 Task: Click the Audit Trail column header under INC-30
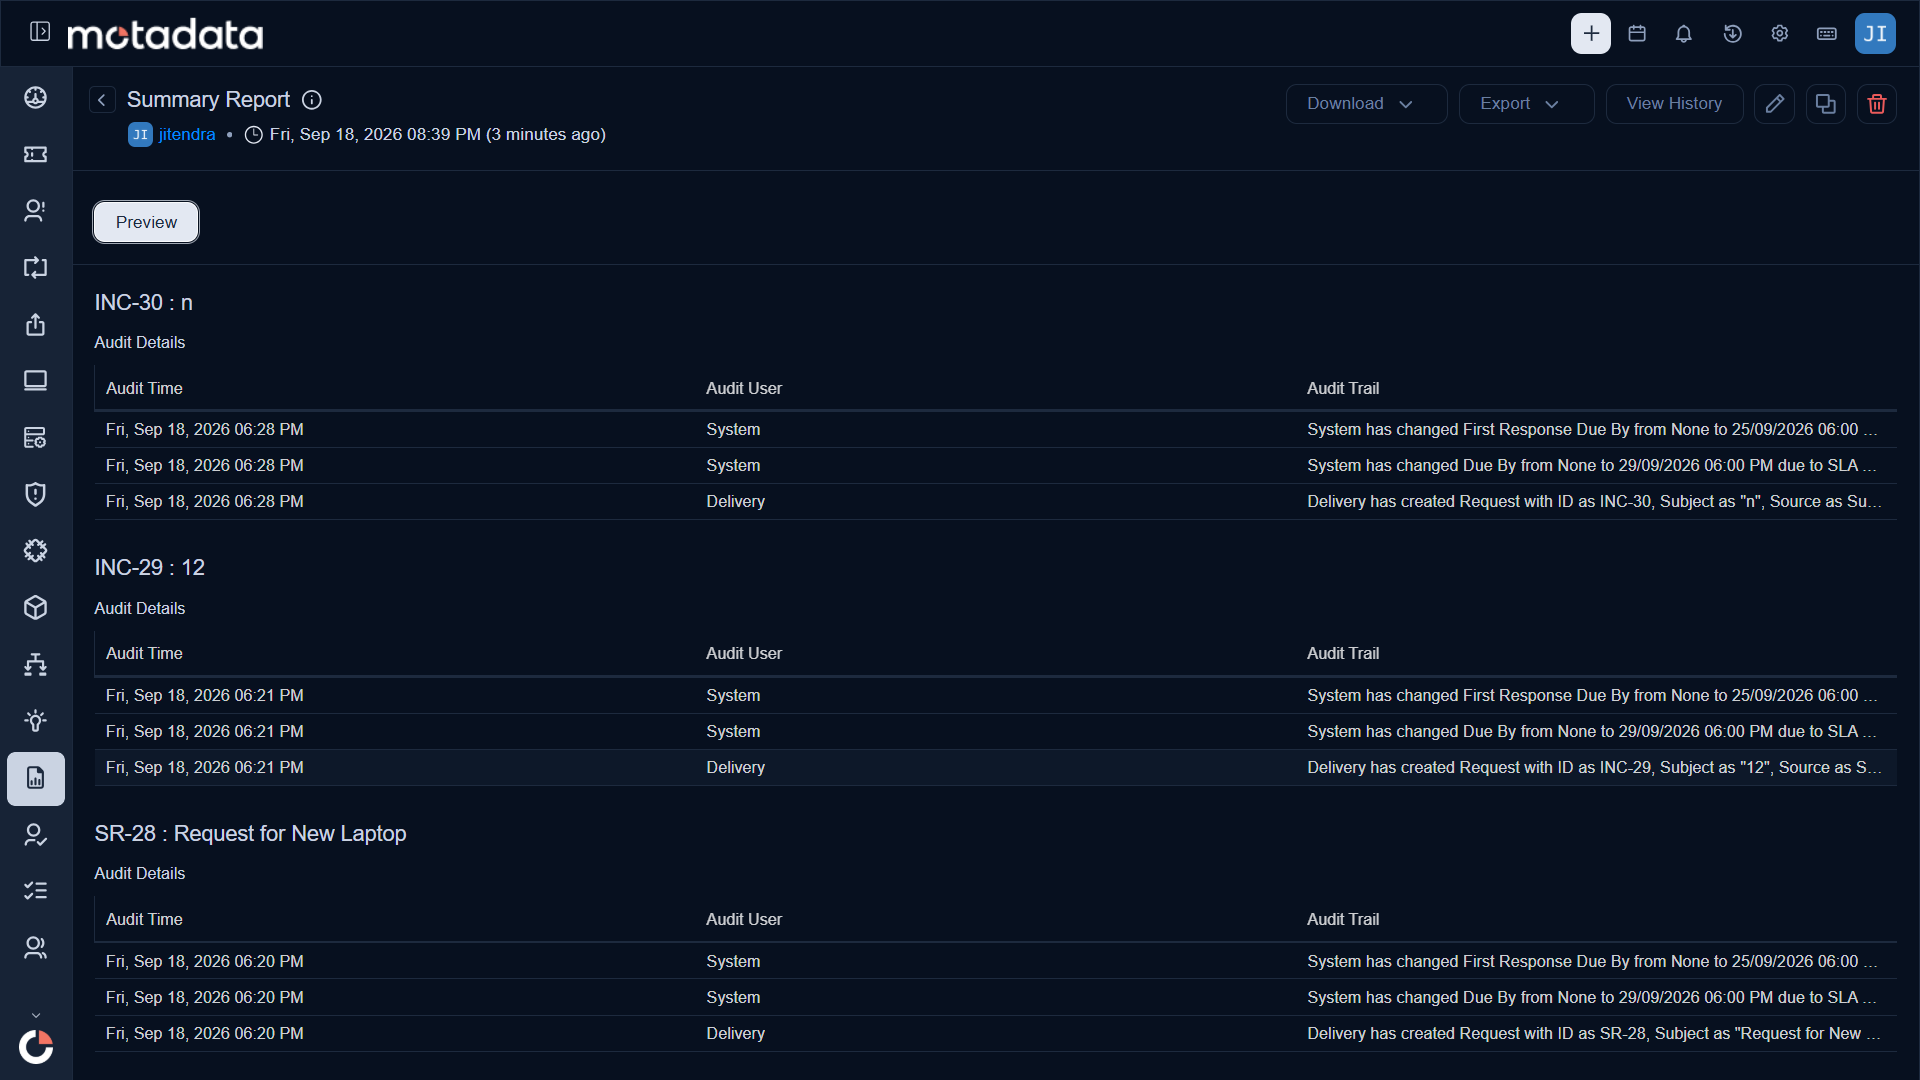(1343, 388)
